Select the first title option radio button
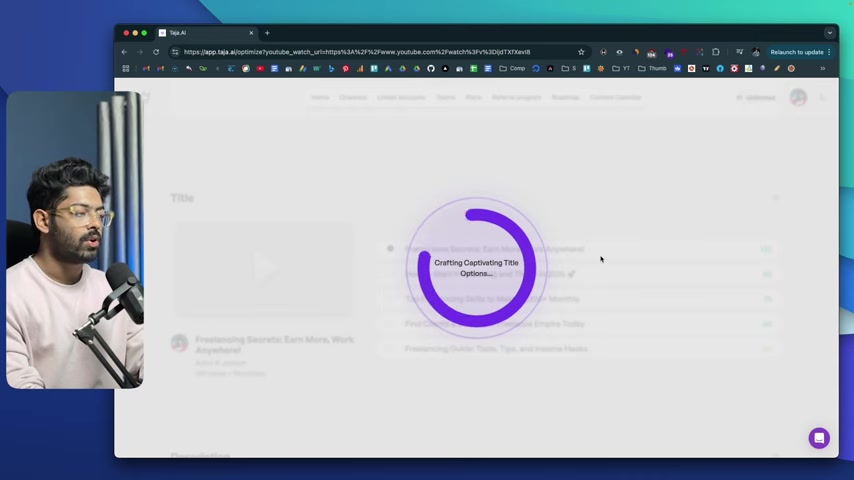The image size is (854, 480). tap(390, 249)
